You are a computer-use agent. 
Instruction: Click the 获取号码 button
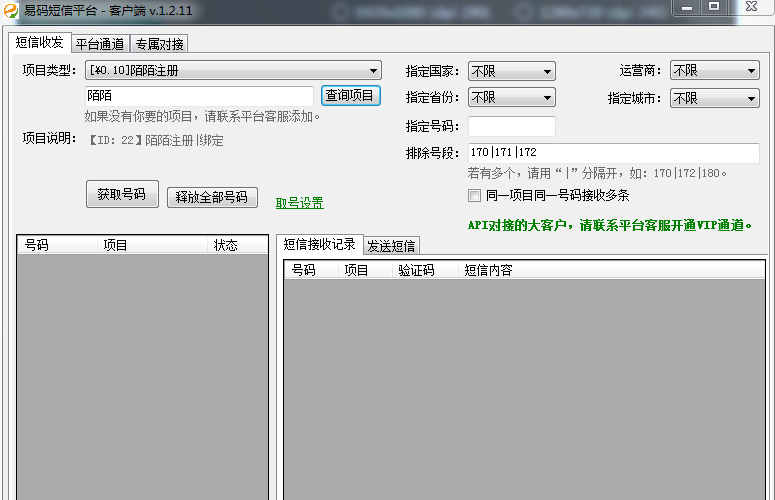point(122,194)
